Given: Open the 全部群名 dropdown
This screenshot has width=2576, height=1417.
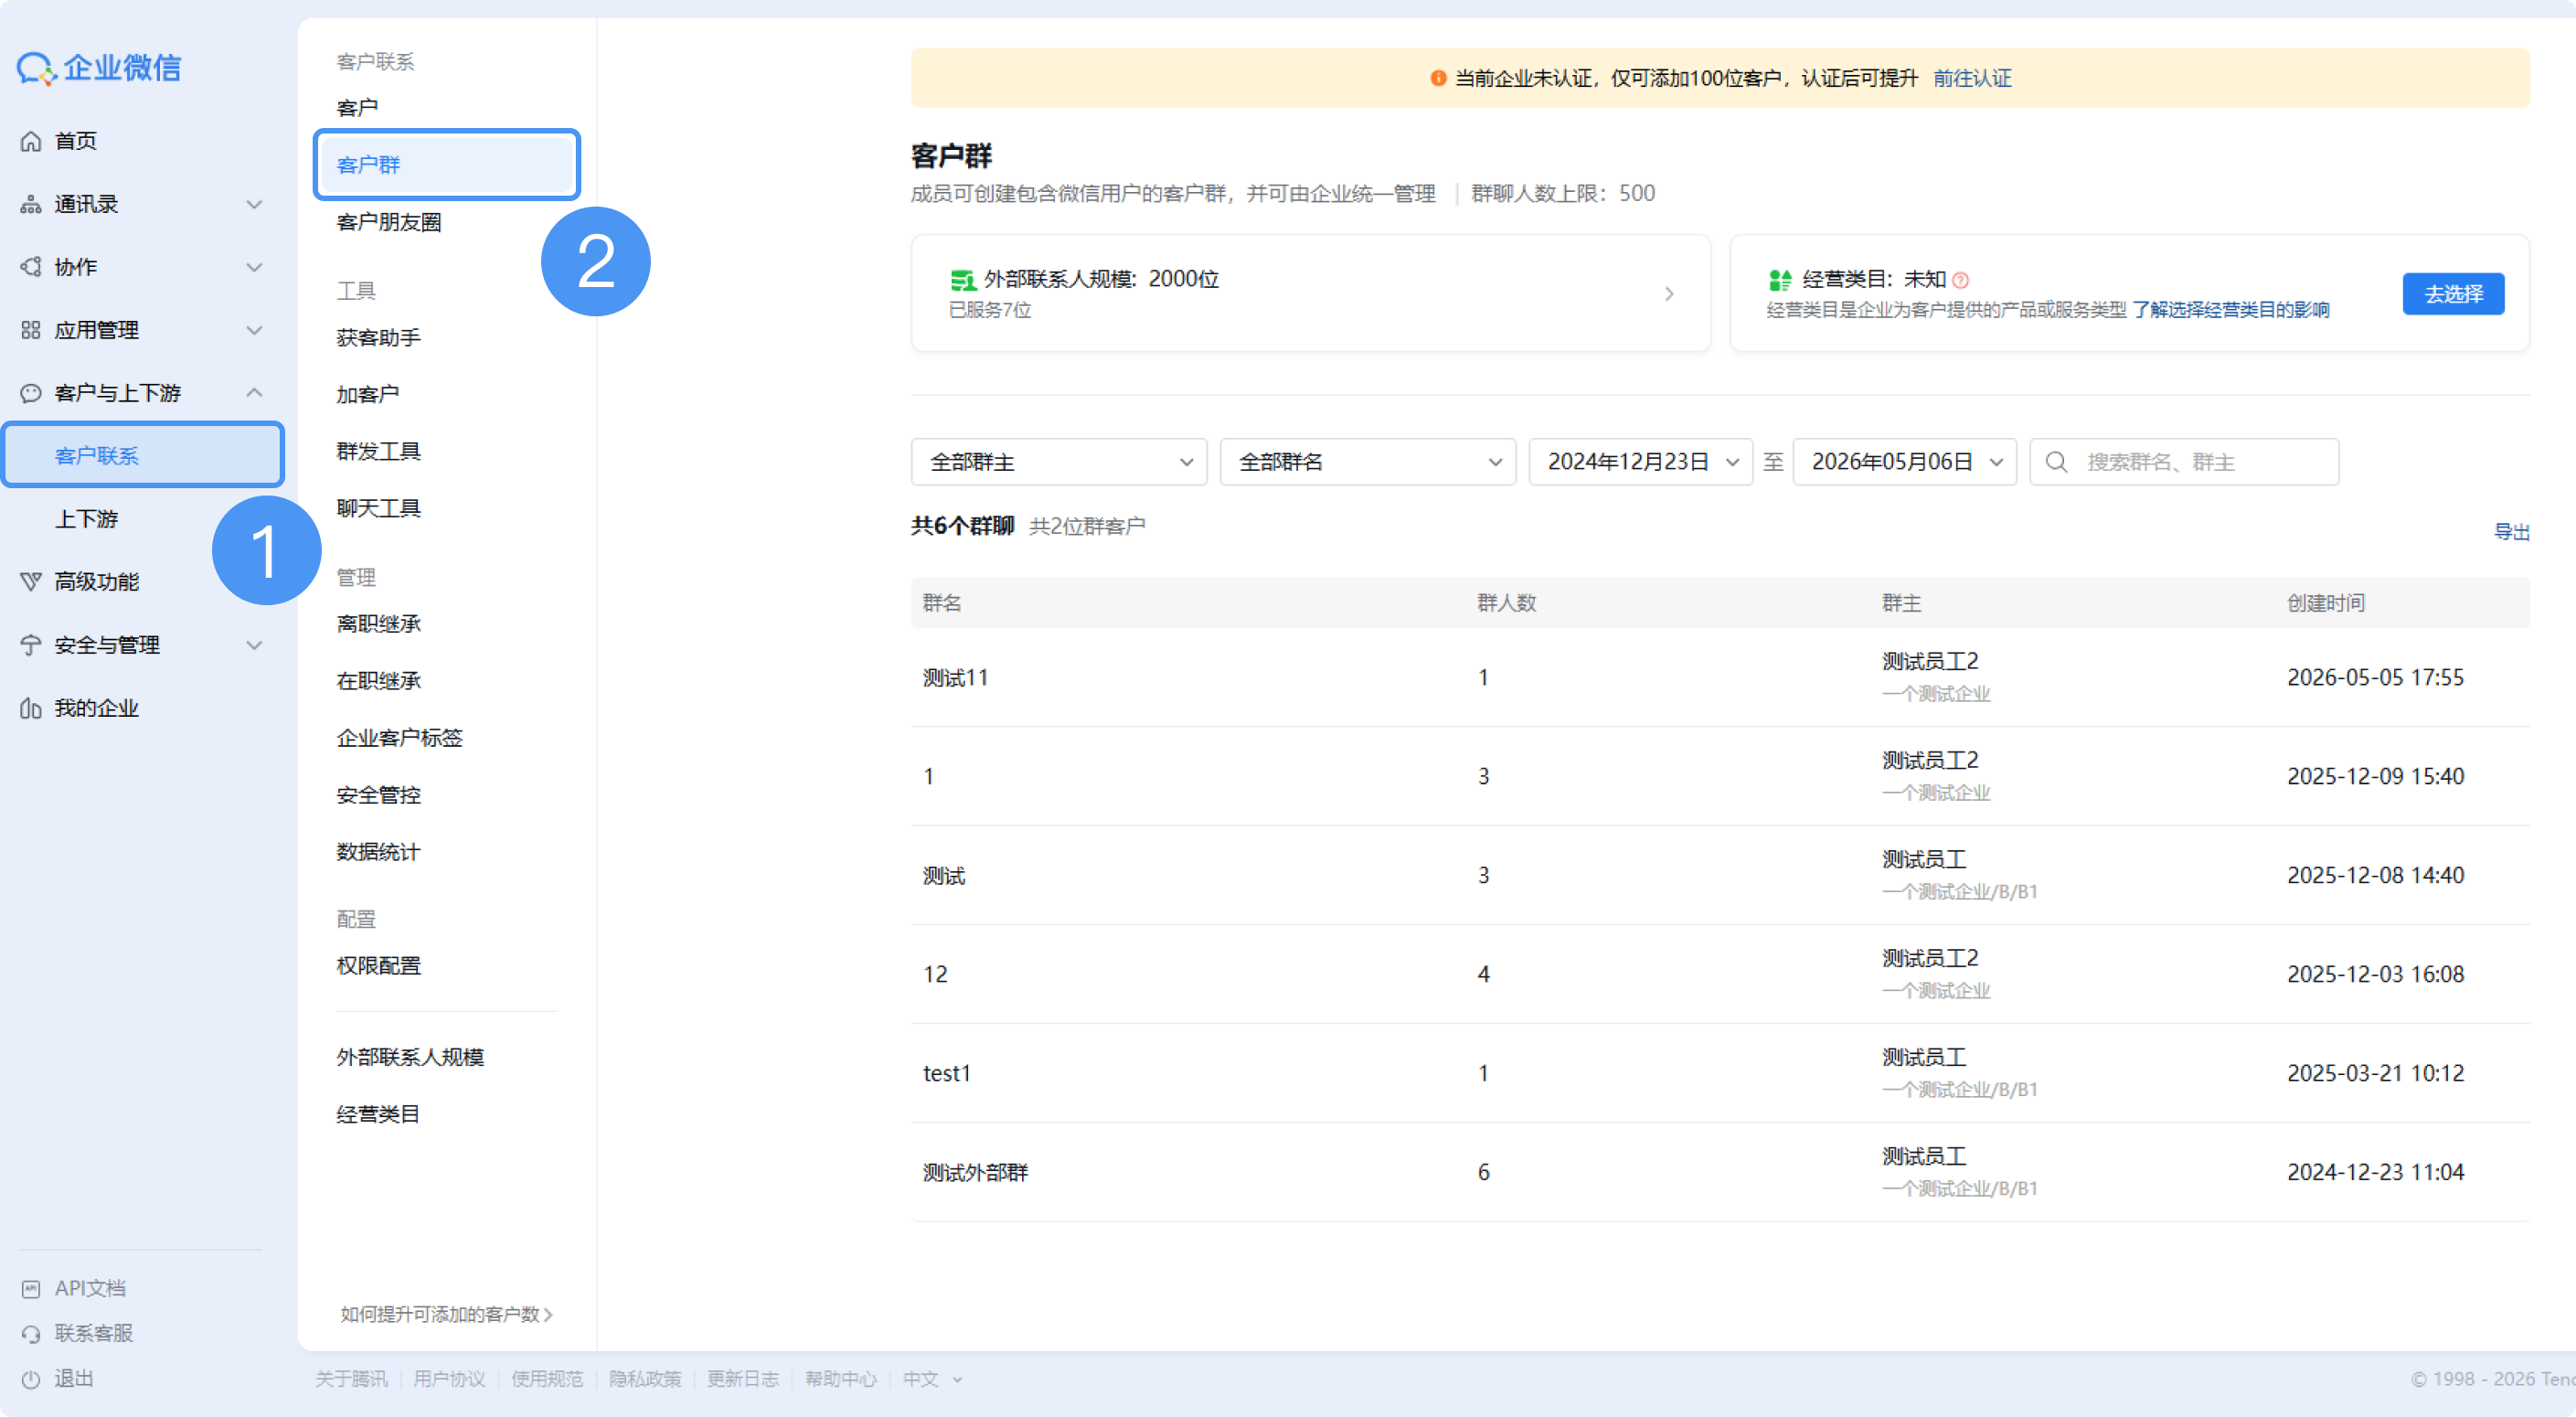Looking at the screenshot, I should pyautogui.click(x=1368, y=462).
